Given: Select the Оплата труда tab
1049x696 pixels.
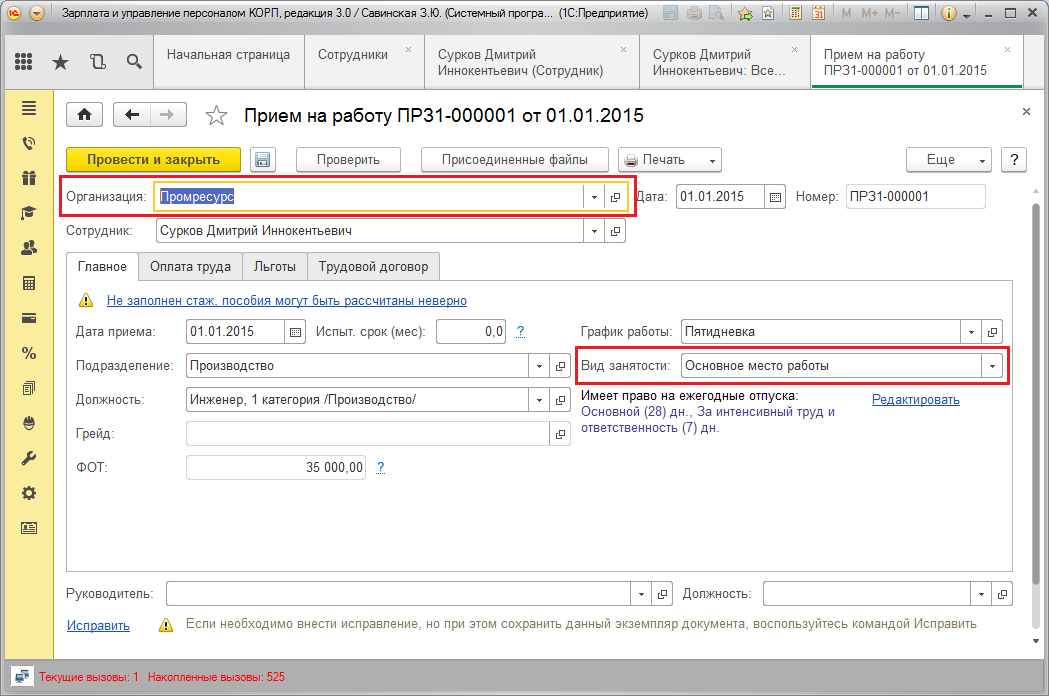Looking at the screenshot, I should coord(190,266).
